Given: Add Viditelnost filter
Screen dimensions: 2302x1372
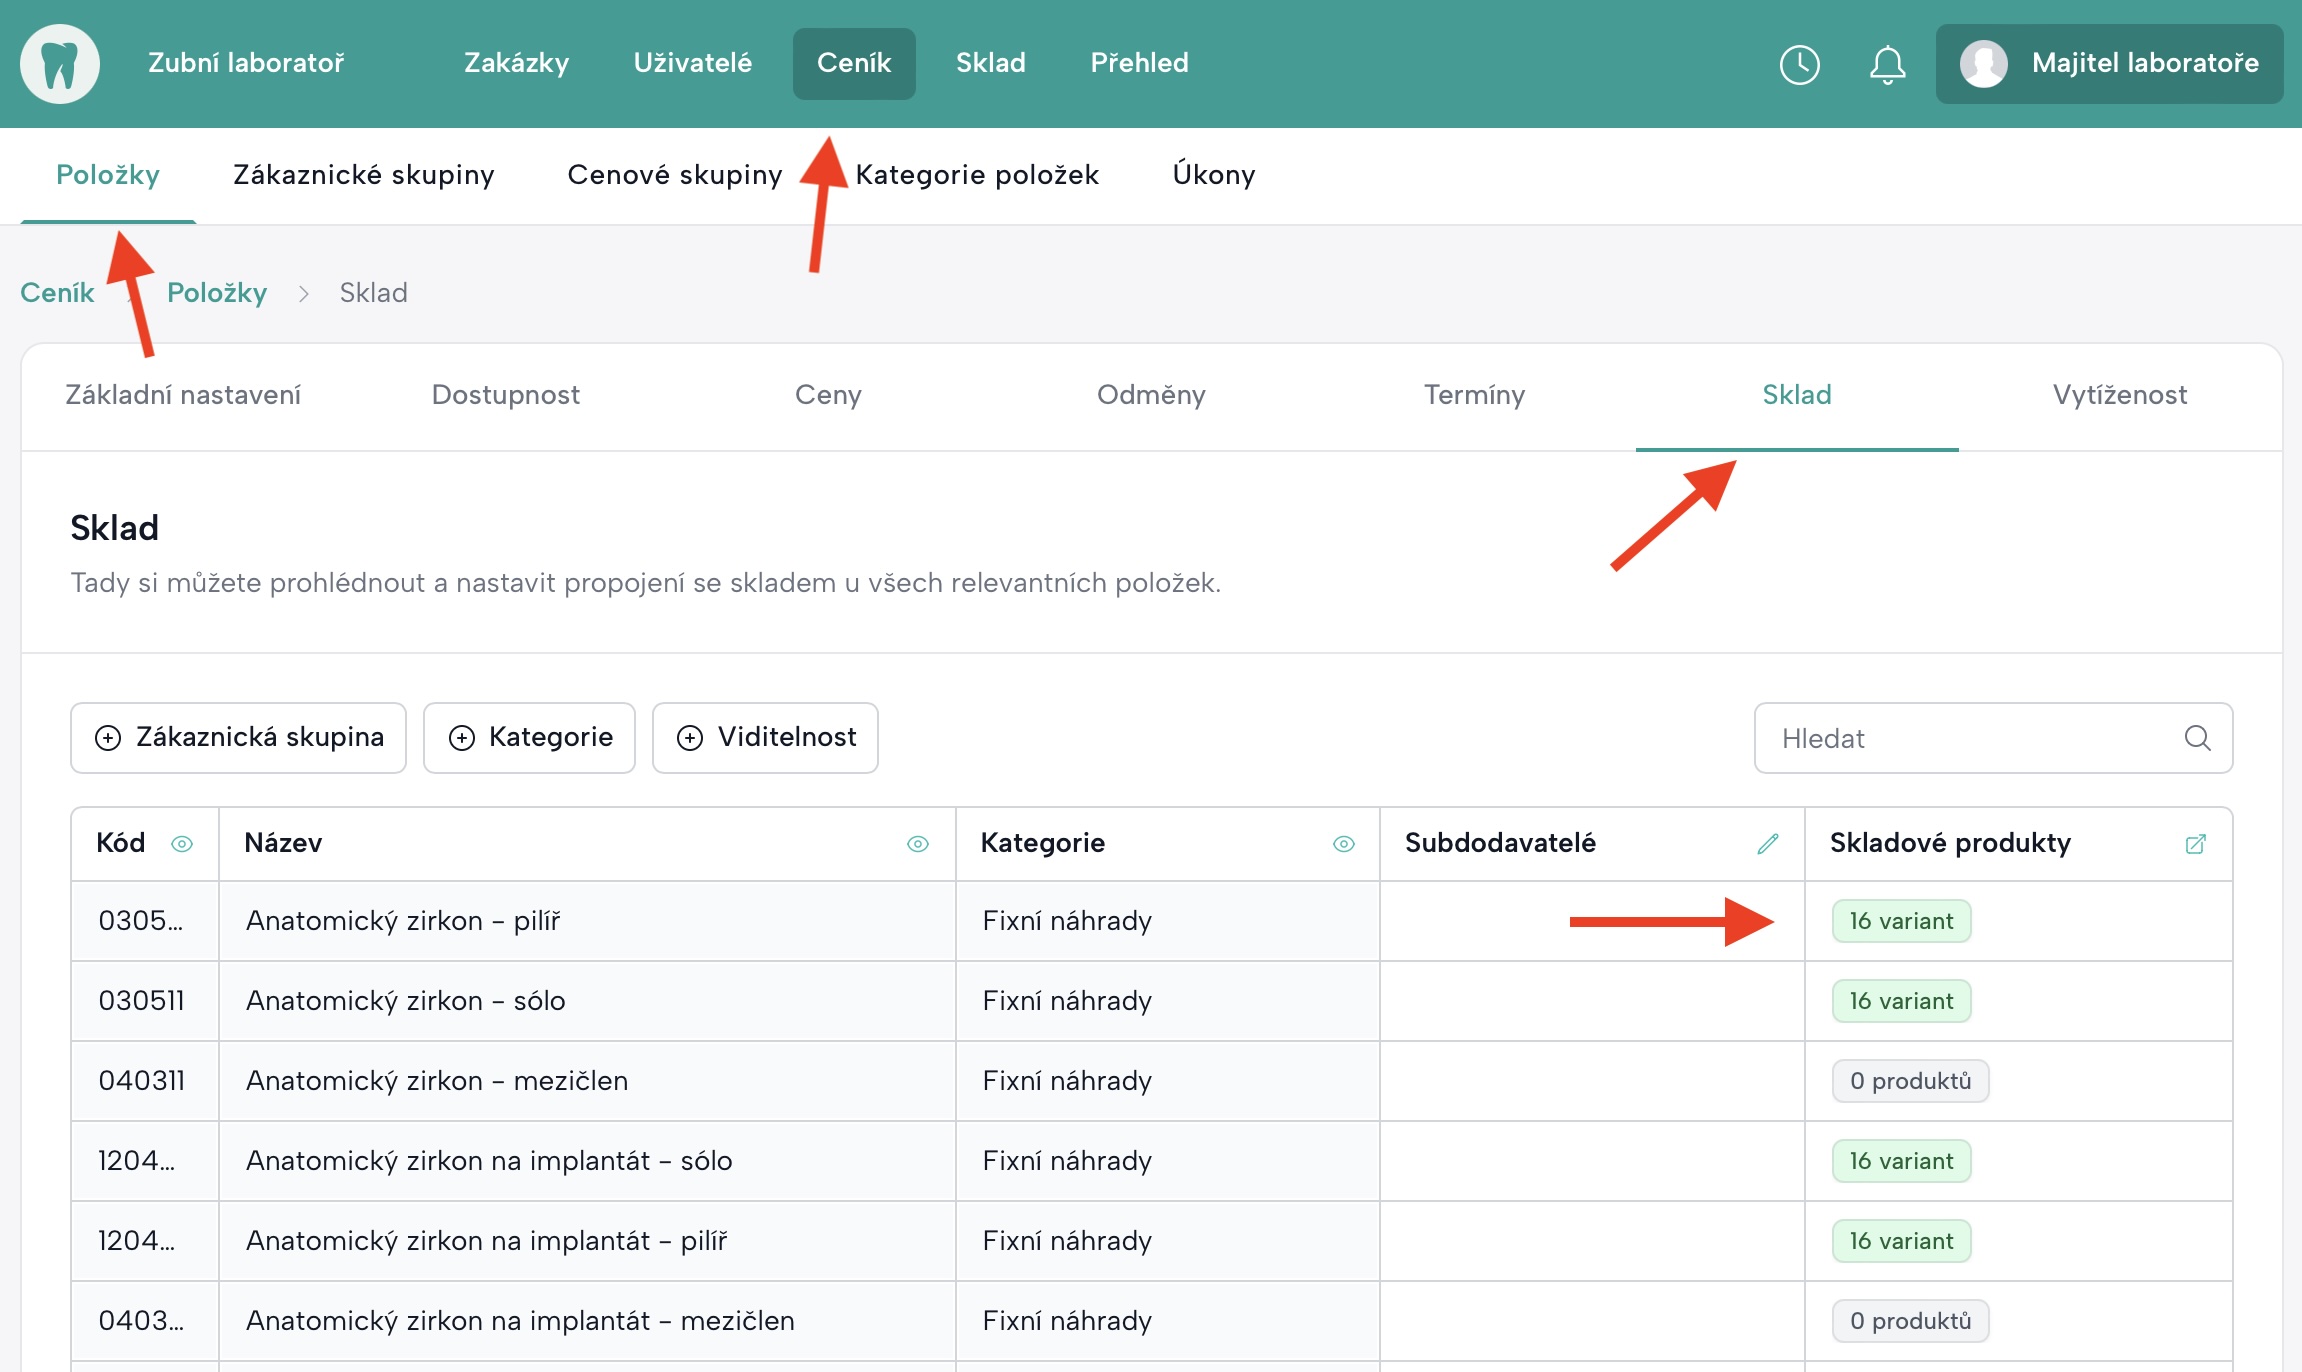Looking at the screenshot, I should [x=765, y=738].
